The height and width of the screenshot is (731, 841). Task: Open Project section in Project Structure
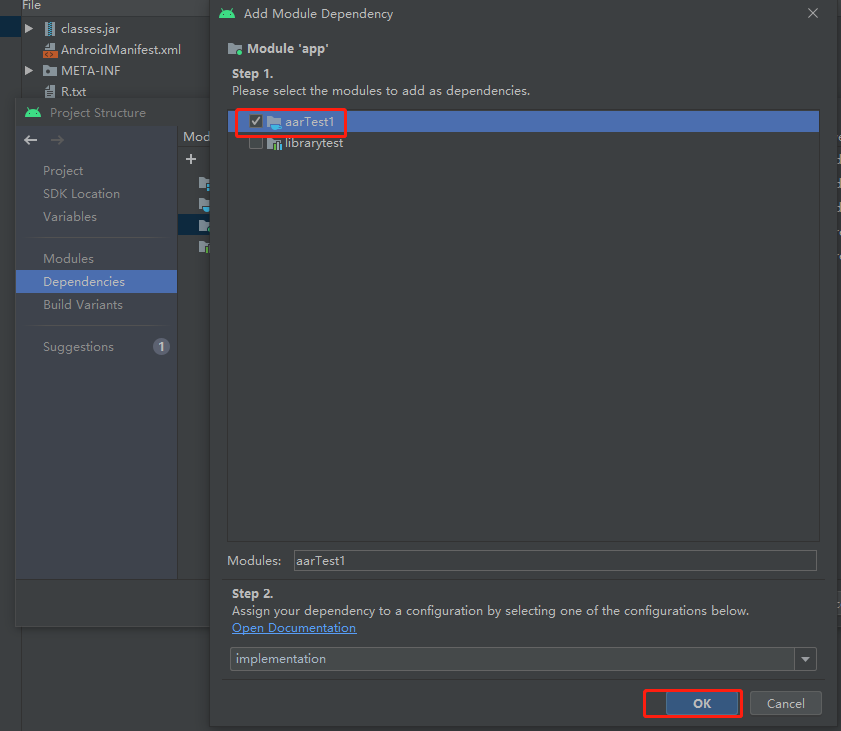pos(63,171)
